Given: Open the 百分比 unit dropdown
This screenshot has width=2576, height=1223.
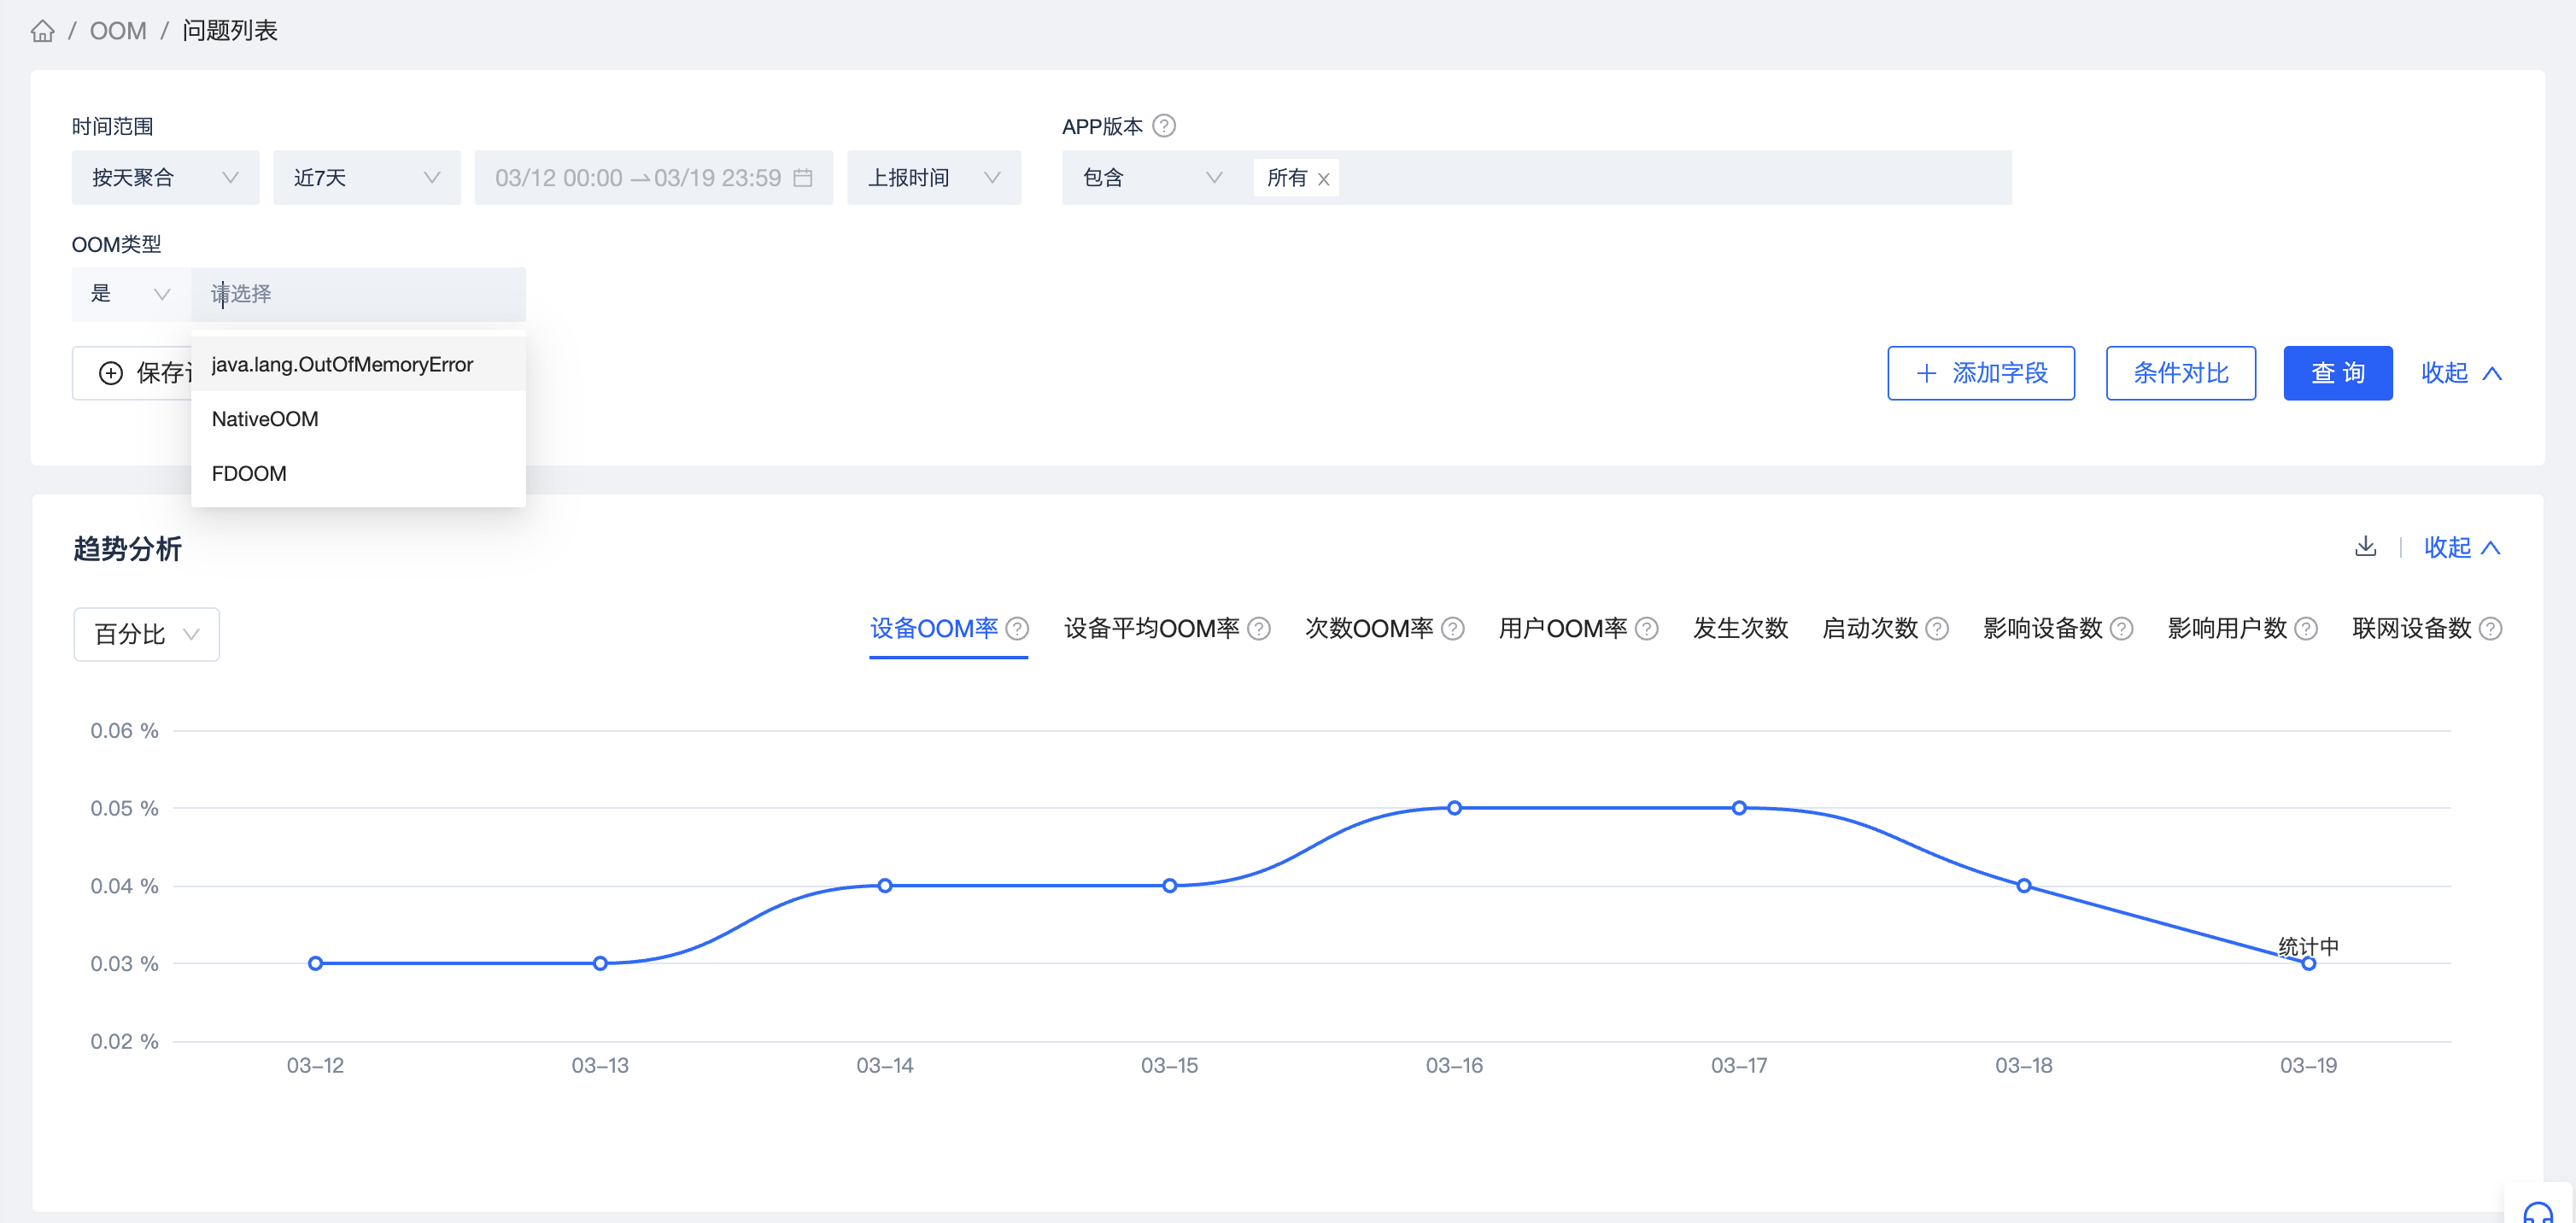Looking at the screenshot, I should point(147,634).
